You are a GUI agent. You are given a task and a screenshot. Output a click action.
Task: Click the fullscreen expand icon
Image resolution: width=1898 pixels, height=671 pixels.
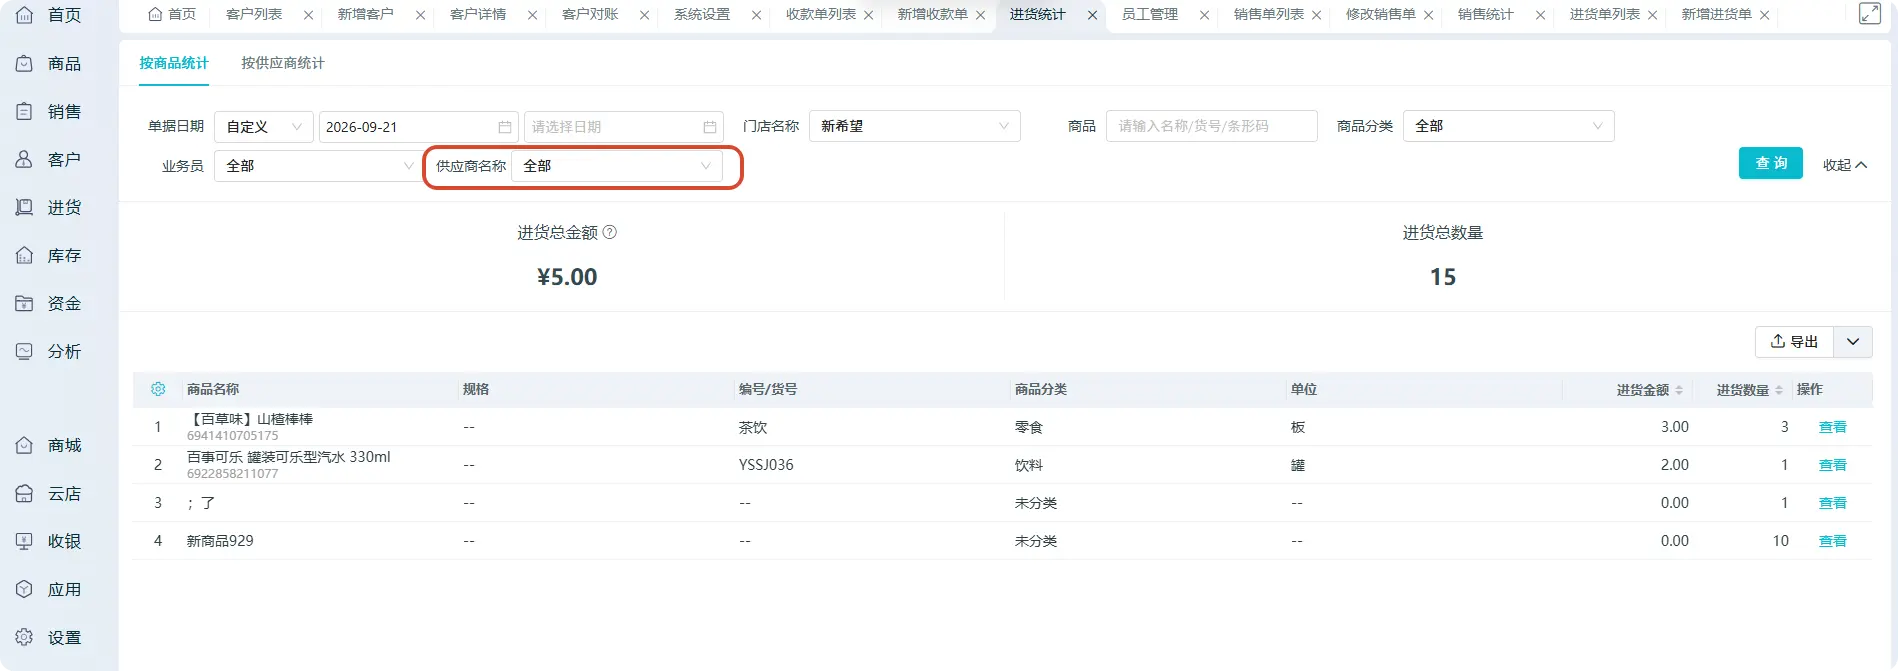[1869, 14]
